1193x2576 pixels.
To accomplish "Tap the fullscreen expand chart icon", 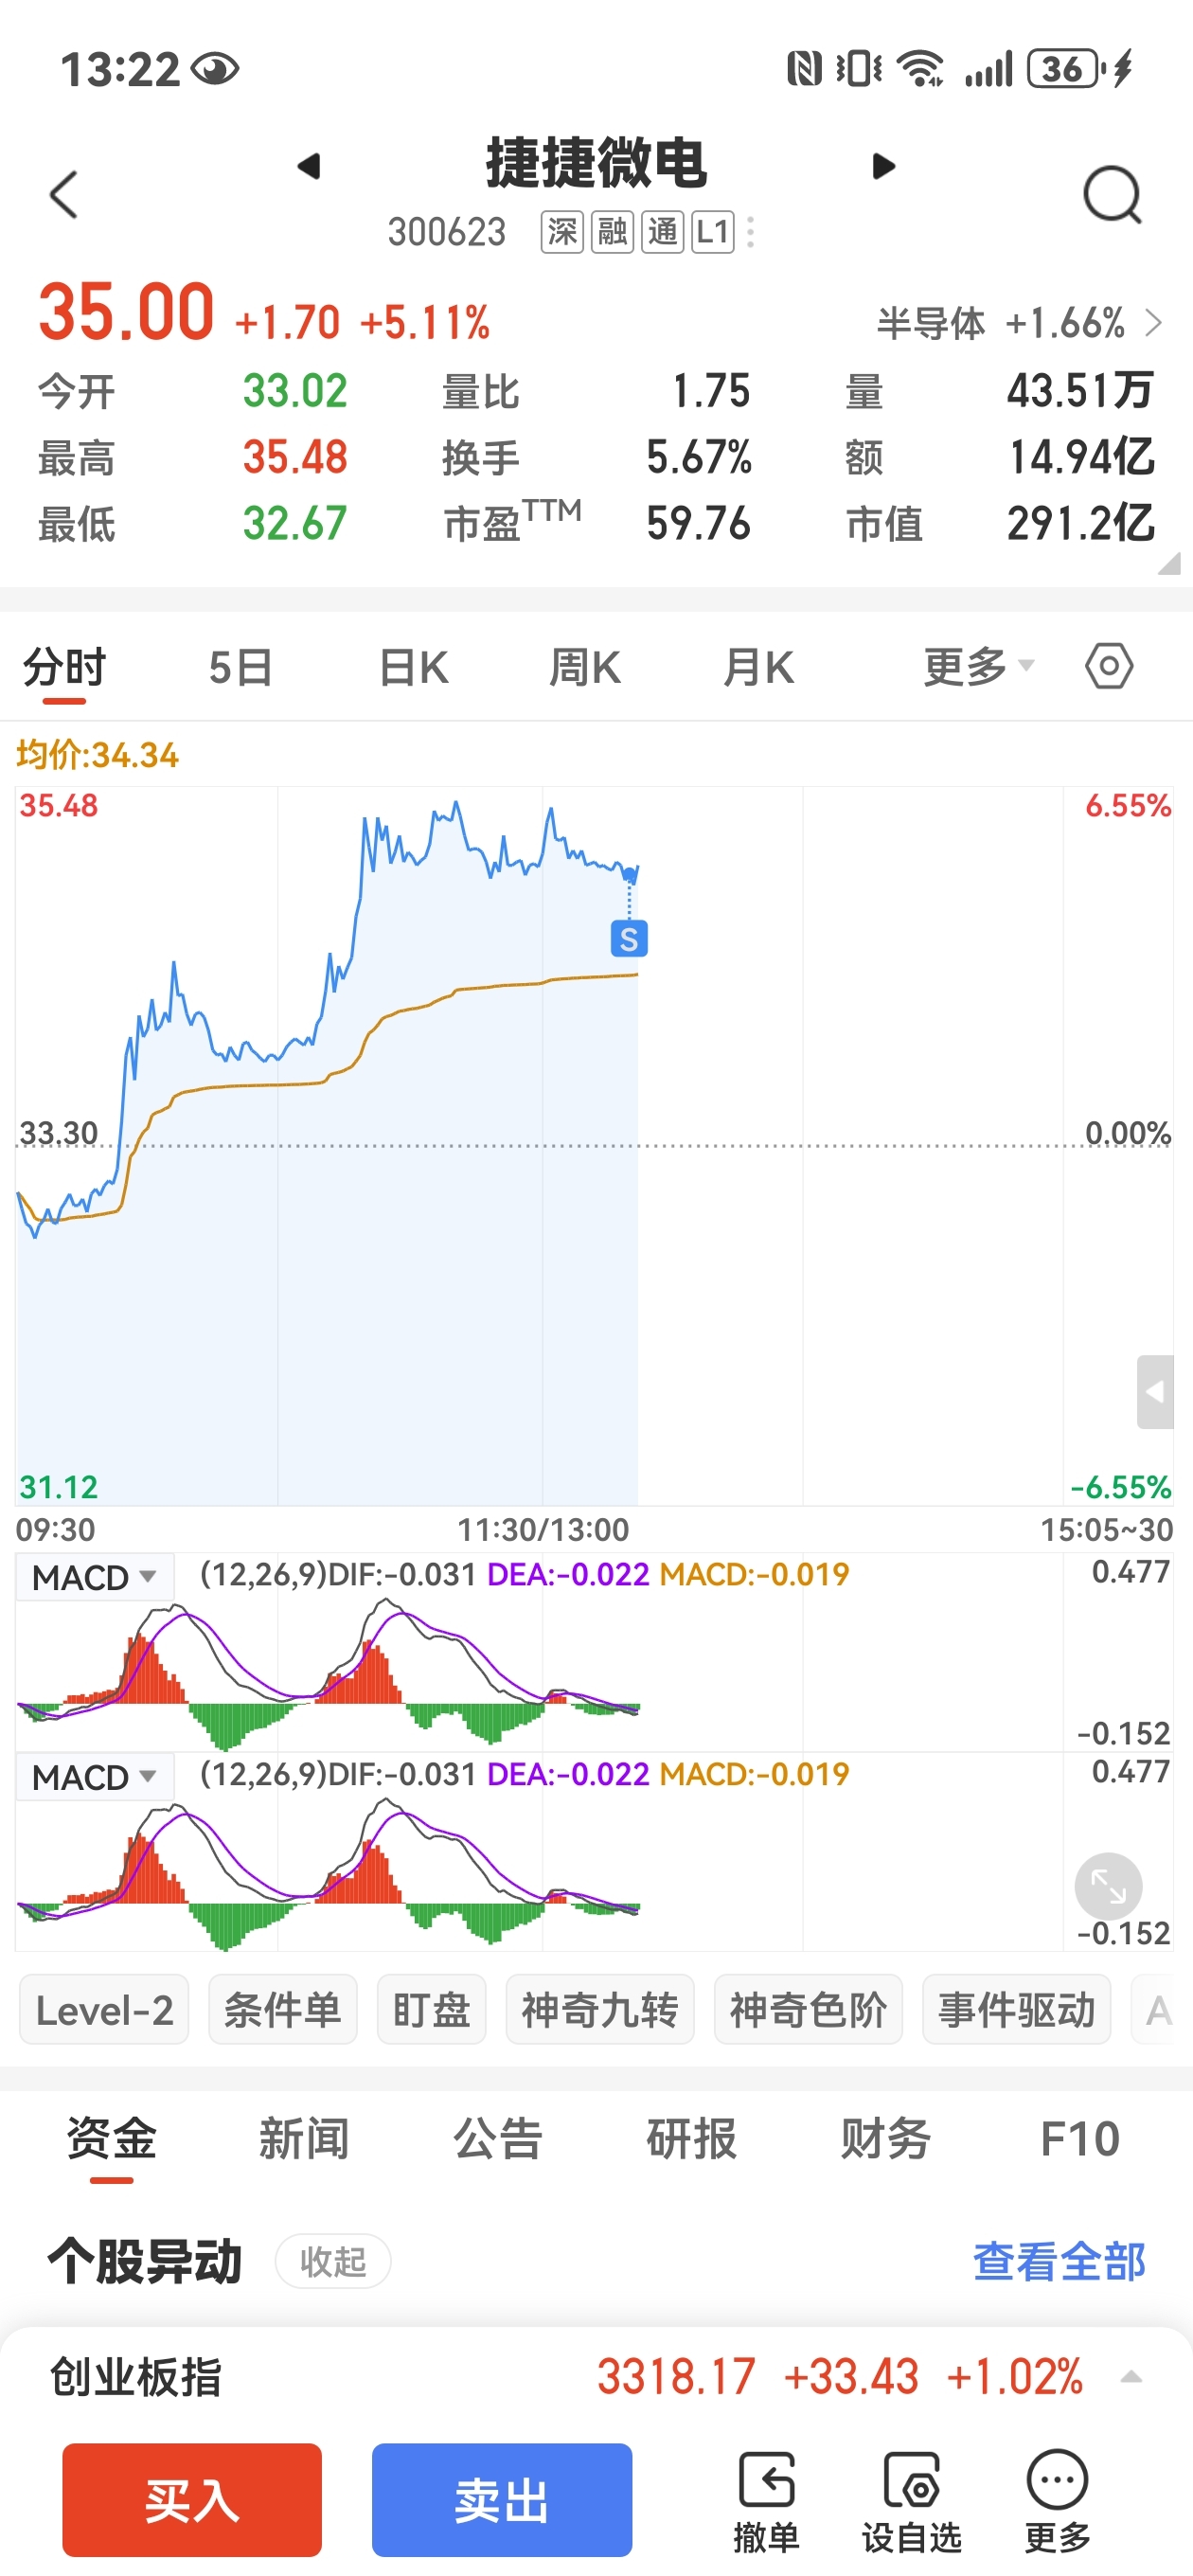I will pos(1108,1886).
